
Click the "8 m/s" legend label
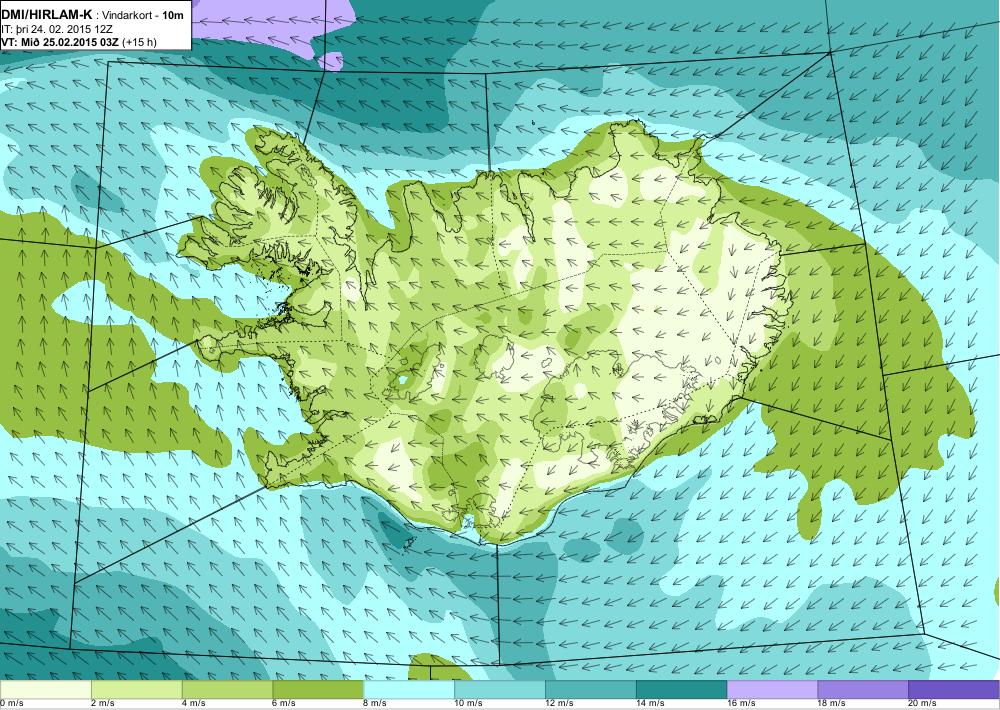[376, 704]
